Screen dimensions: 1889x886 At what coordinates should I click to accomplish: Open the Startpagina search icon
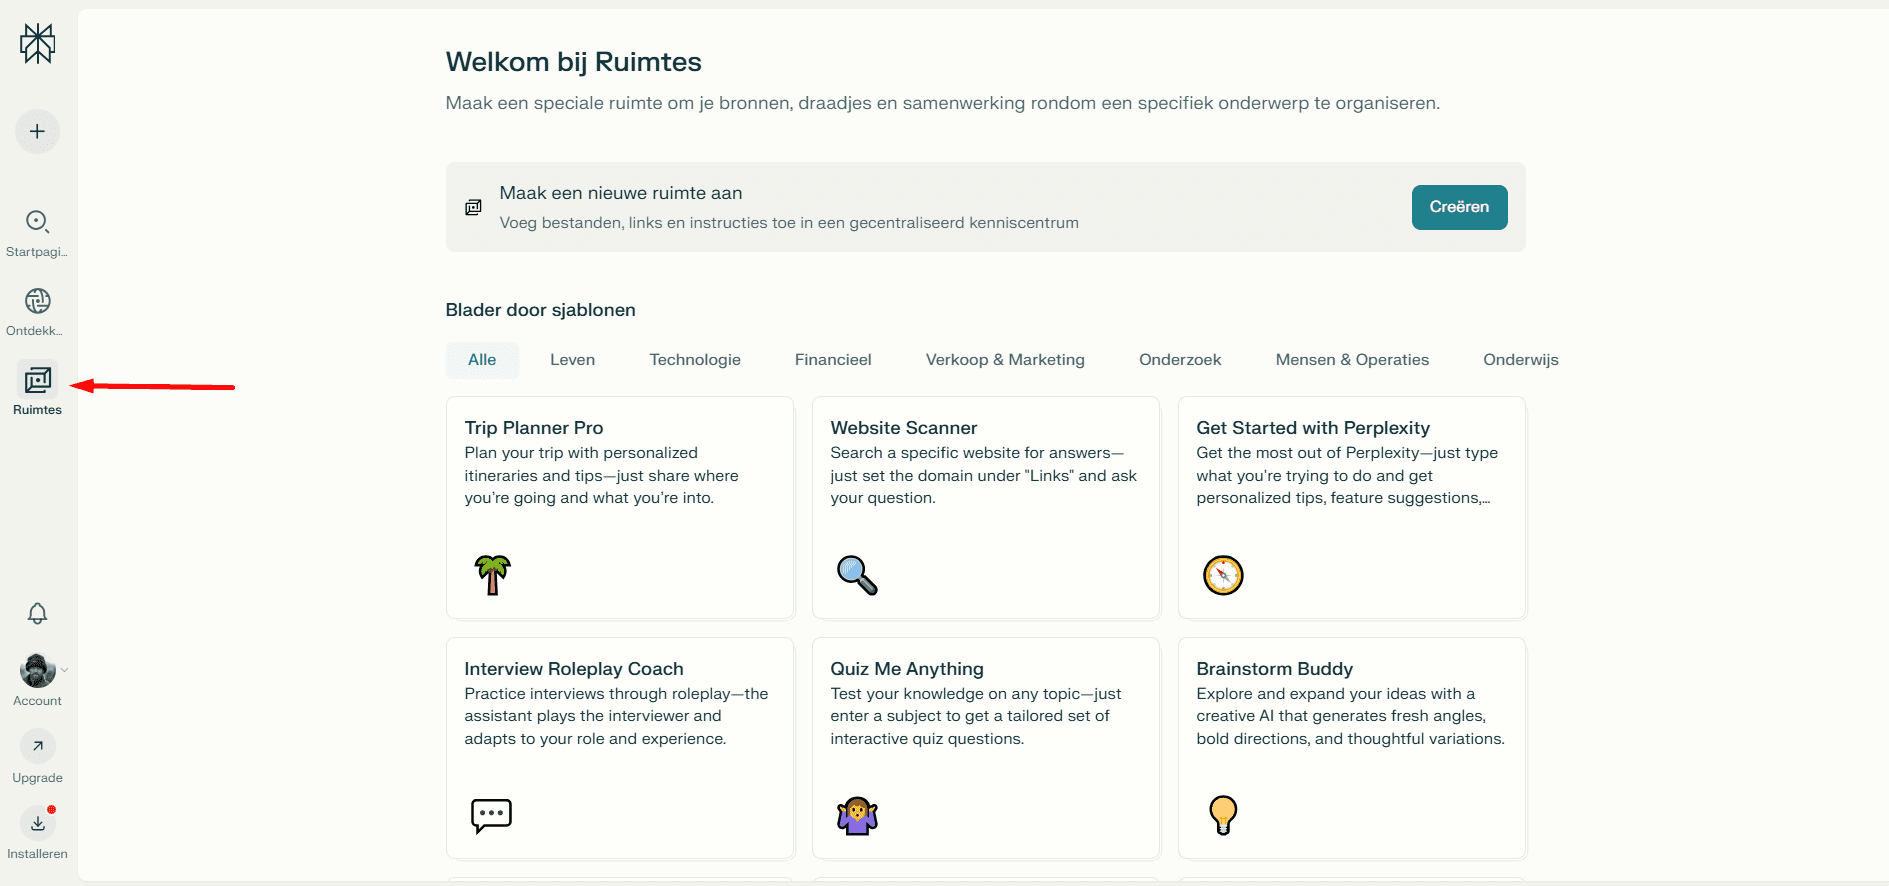click(38, 222)
